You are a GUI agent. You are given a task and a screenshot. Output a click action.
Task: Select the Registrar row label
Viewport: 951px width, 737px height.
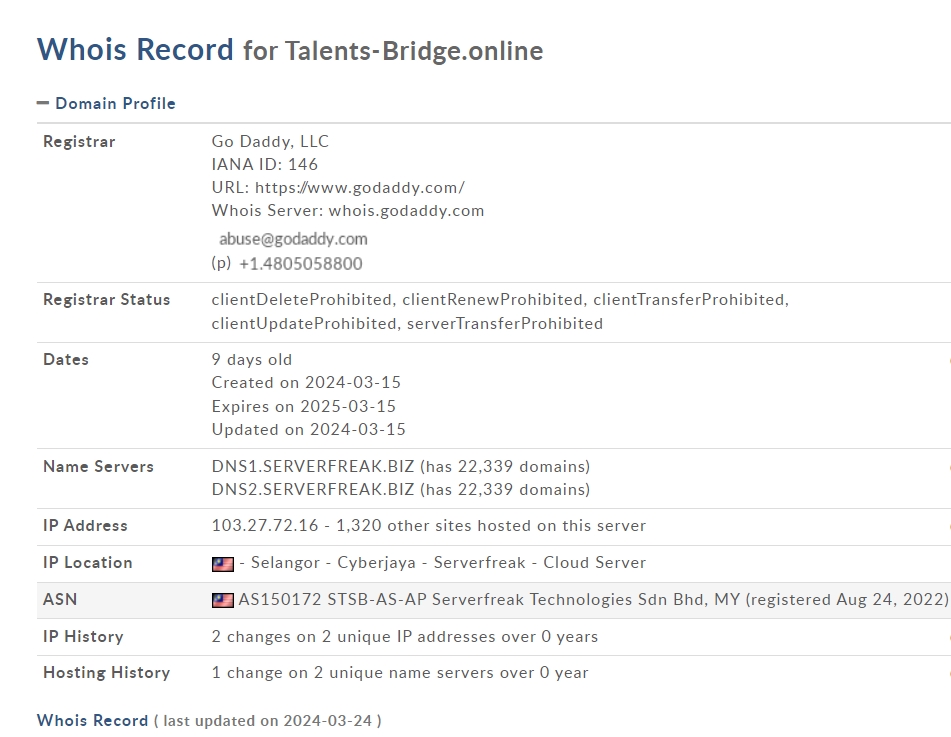point(79,141)
